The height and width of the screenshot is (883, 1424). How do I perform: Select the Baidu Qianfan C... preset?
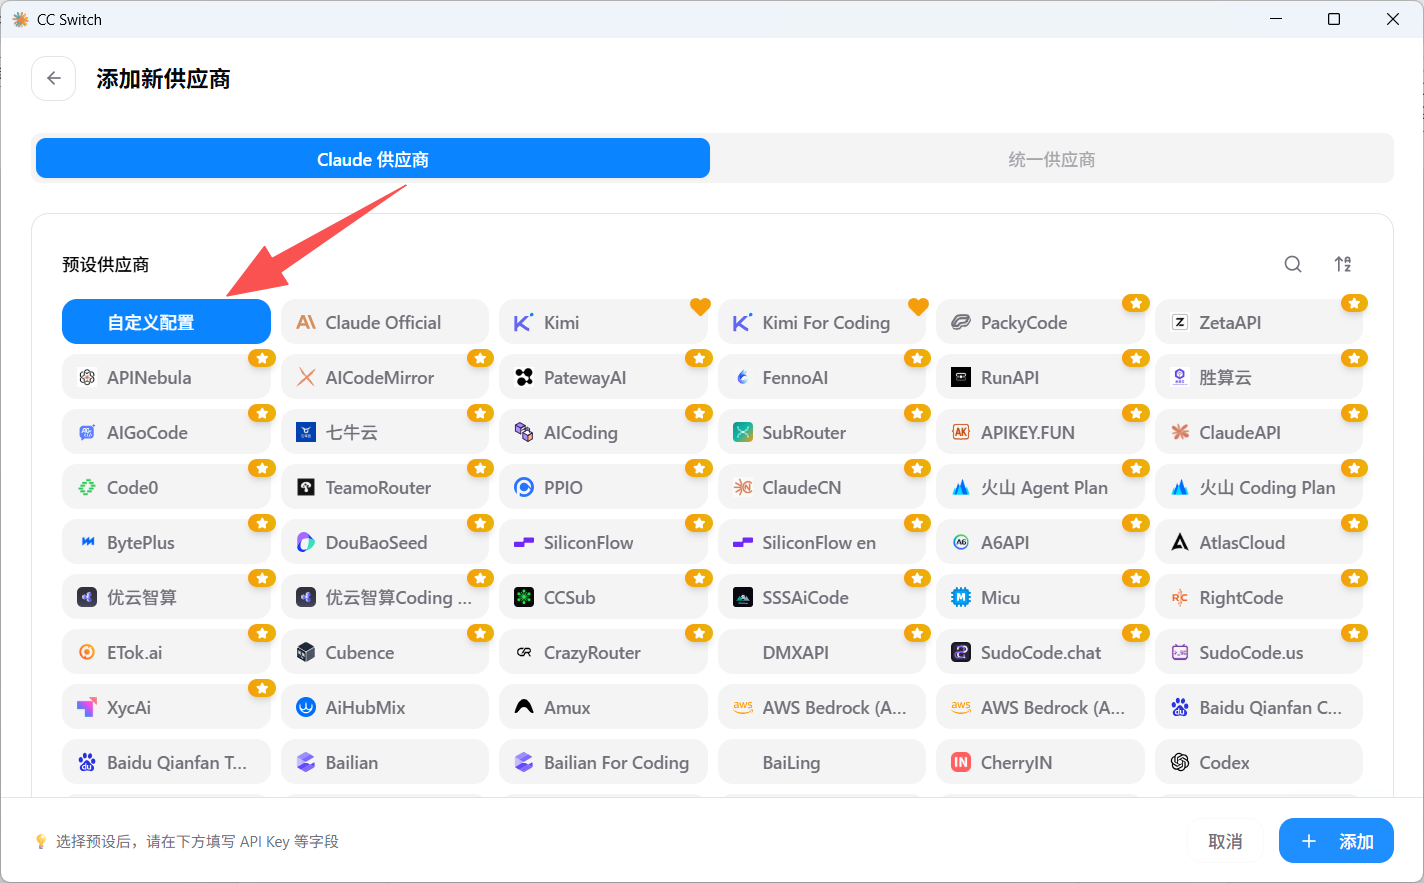(x=1259, y=707)
